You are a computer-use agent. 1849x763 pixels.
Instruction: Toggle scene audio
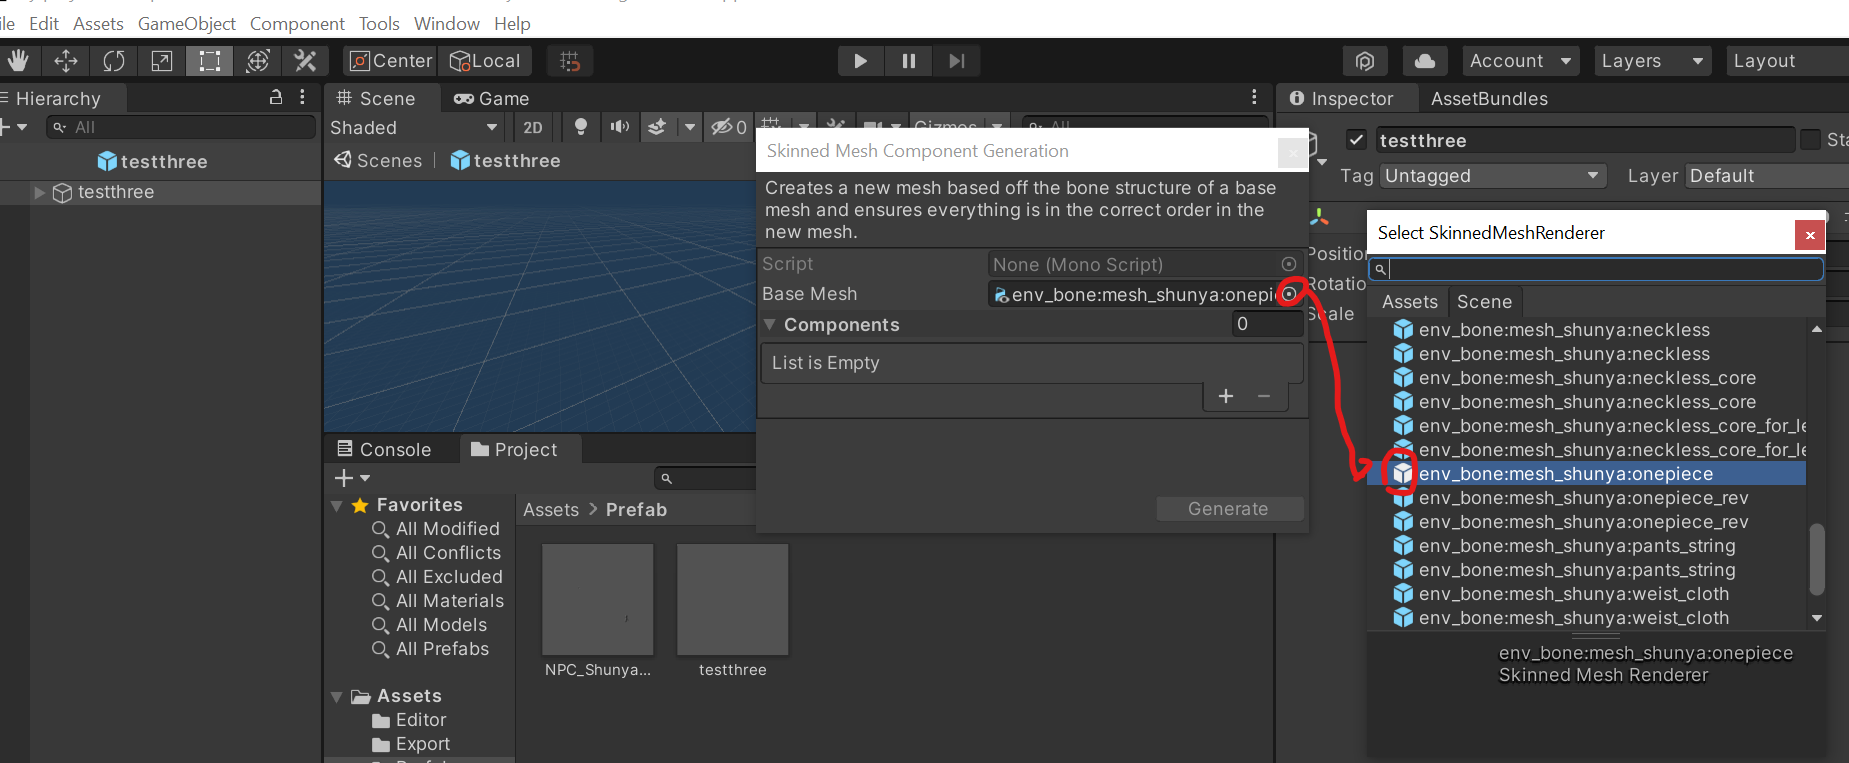click(620, 127)
